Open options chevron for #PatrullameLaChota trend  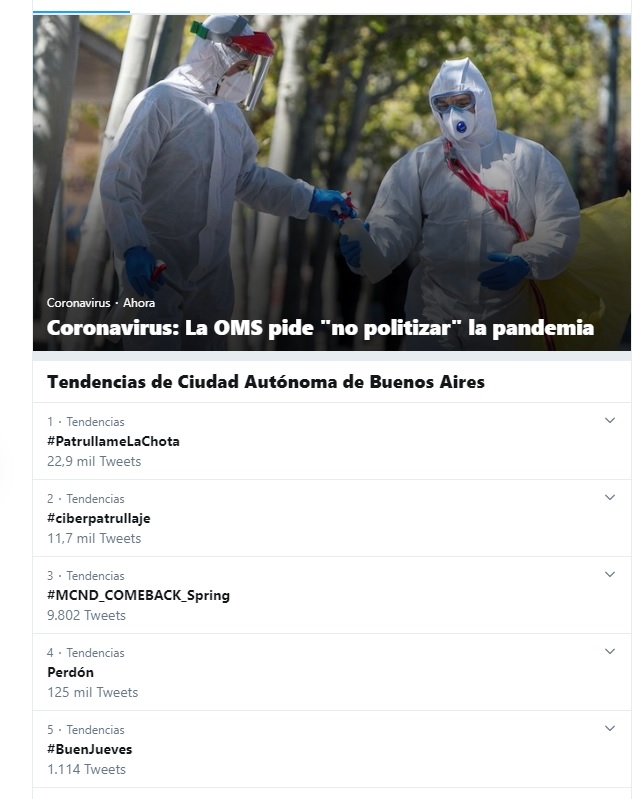click(x=609, y=420)
